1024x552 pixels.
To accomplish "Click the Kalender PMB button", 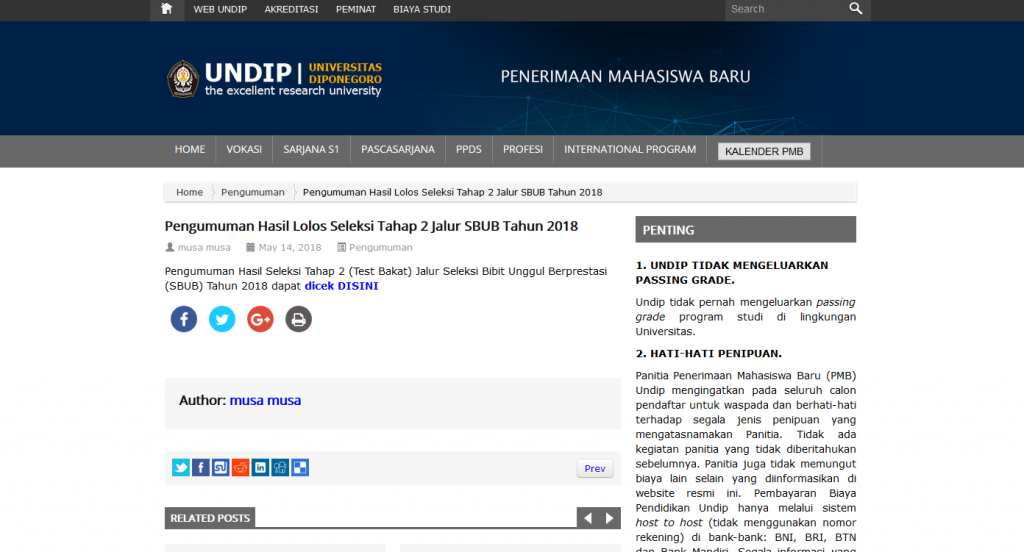I will point(764,152).
